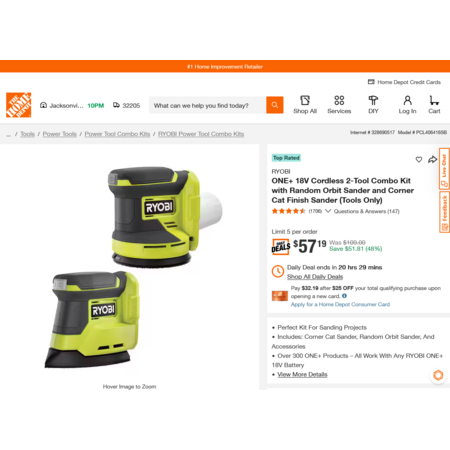The height and width of the screenshot is (450, 450).
Task: Share product using the arrow icon
Action: coord(432,160)
